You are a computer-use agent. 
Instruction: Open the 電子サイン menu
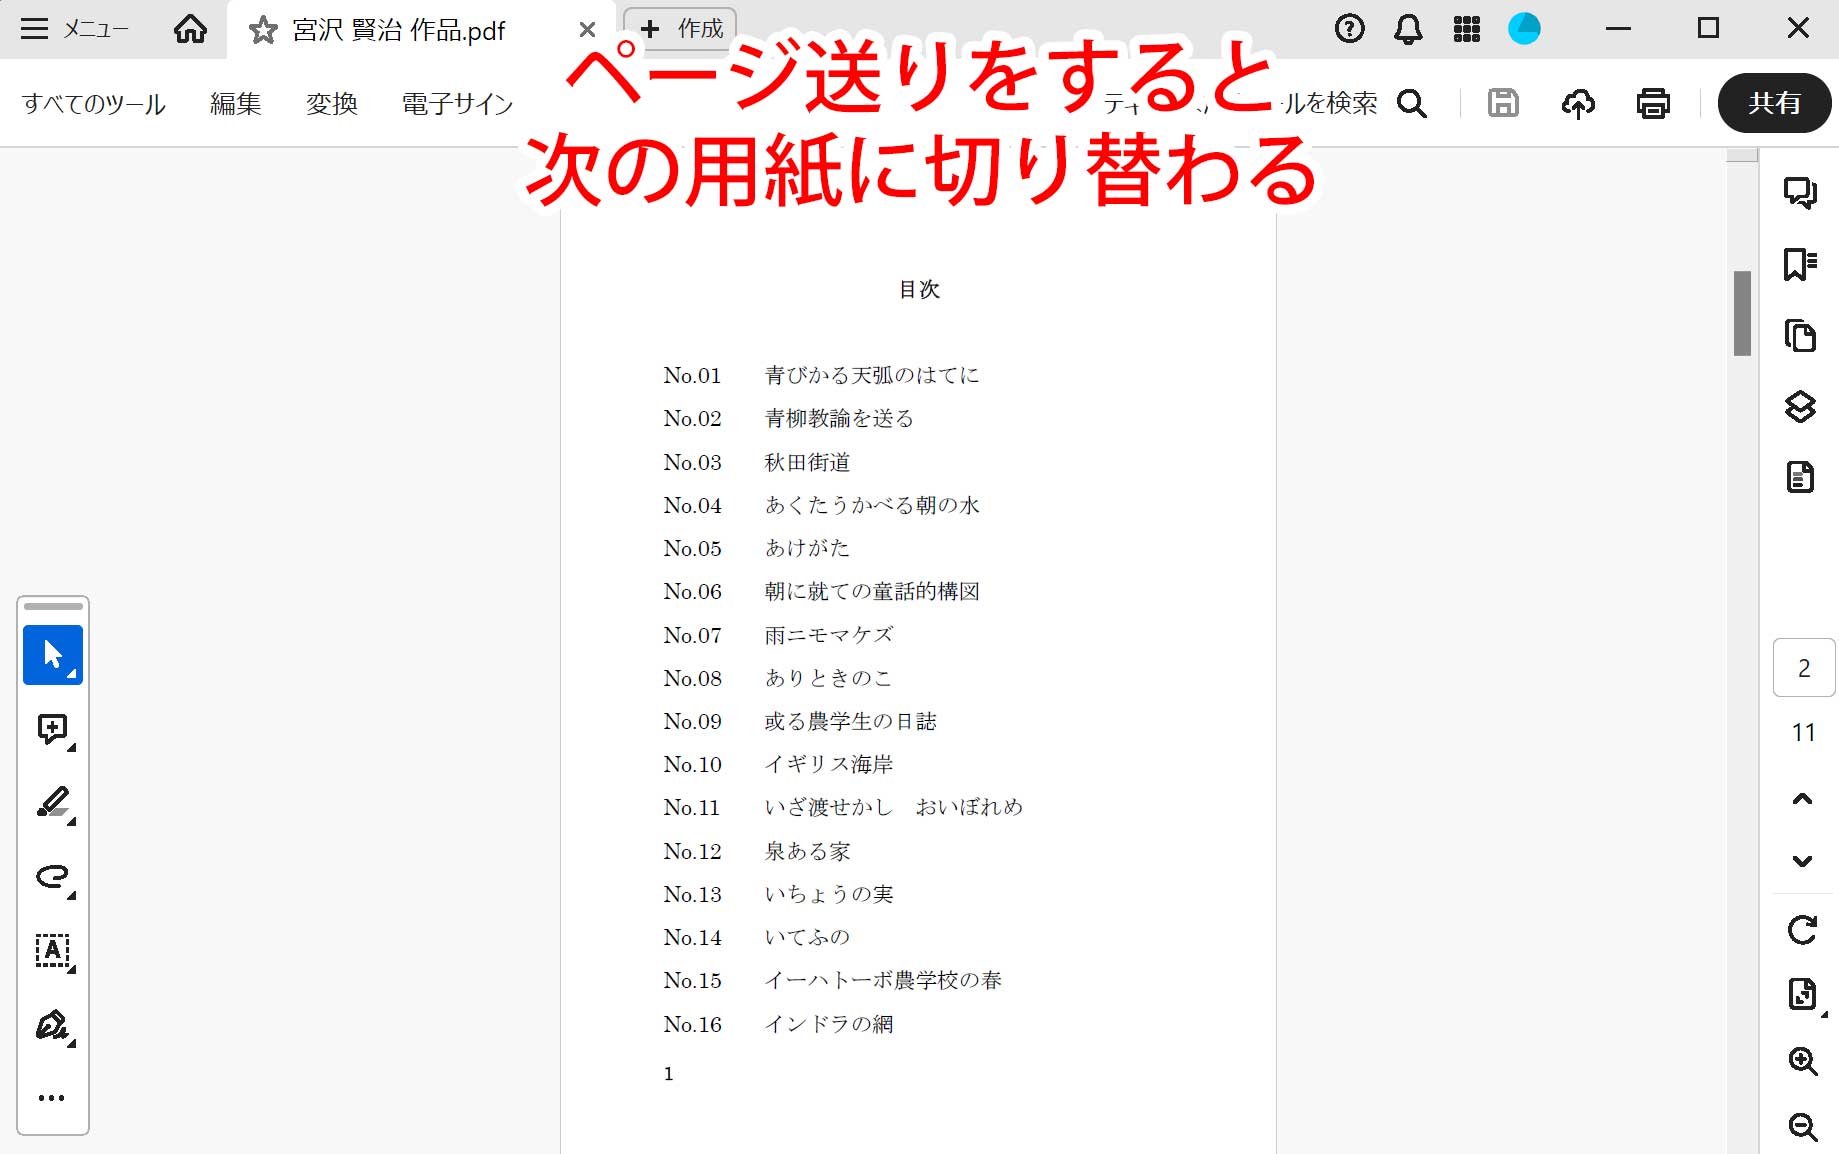457,104
